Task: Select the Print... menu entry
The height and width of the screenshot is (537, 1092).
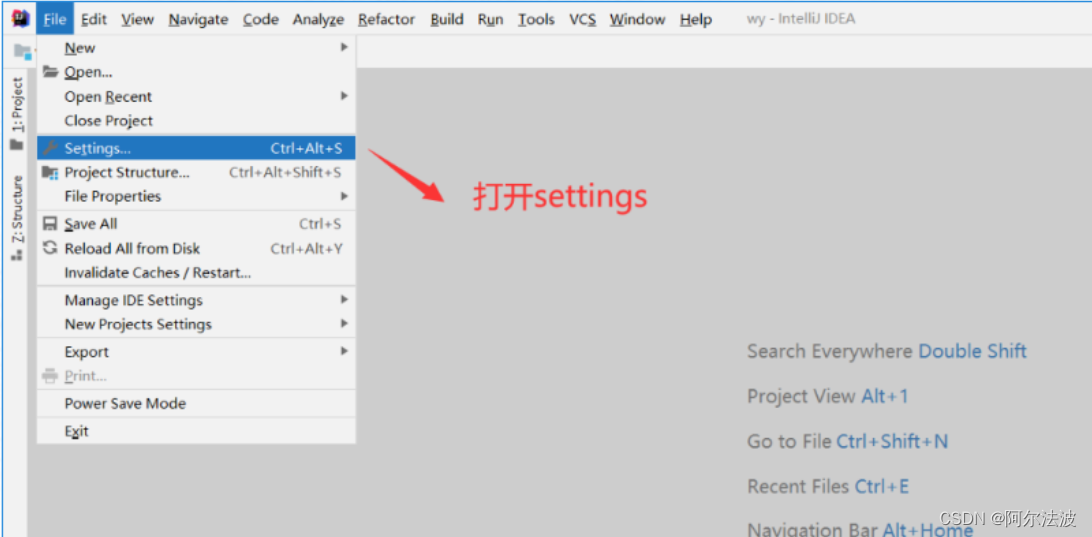Action: point(196,376)
